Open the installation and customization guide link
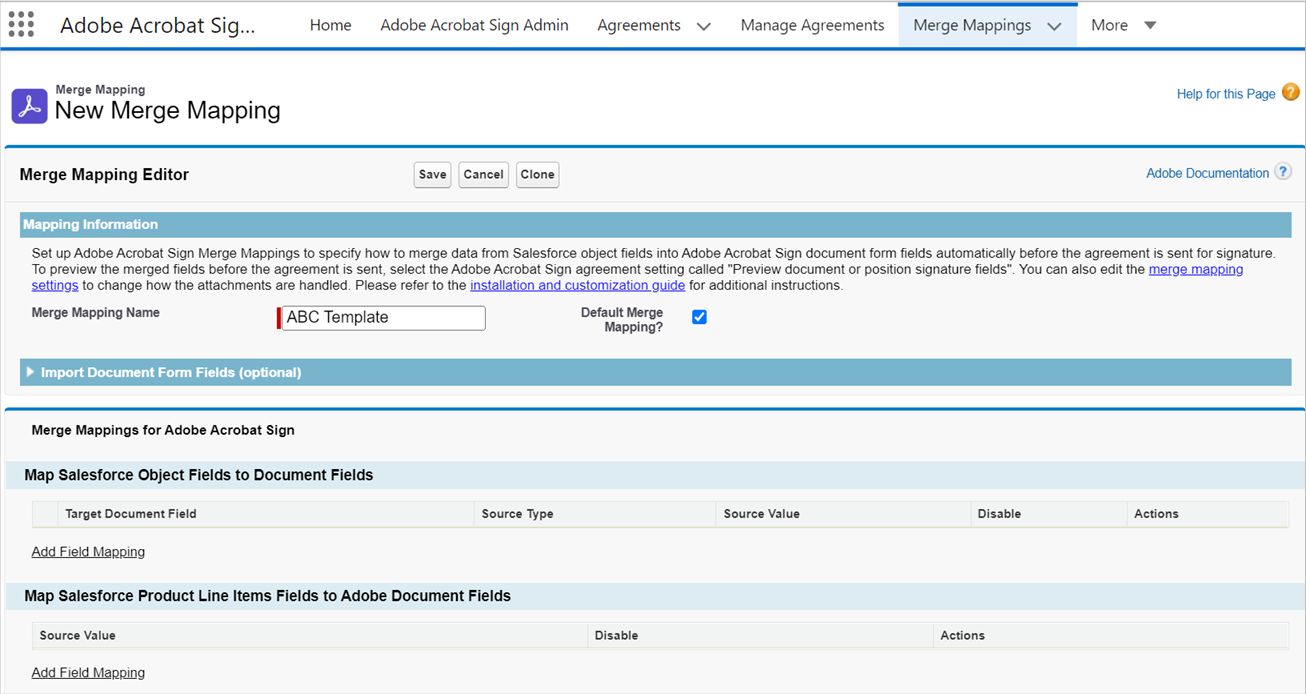The image size is (1306, 694). pos(577,285)
